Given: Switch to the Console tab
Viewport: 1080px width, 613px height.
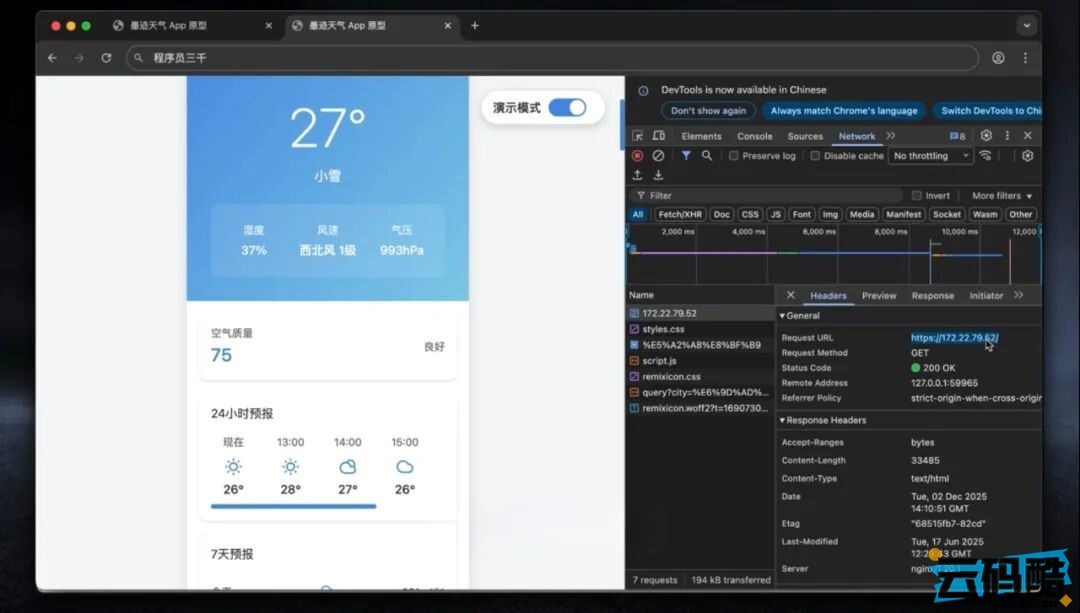Looking at the screenshot, I should (754, 136).
